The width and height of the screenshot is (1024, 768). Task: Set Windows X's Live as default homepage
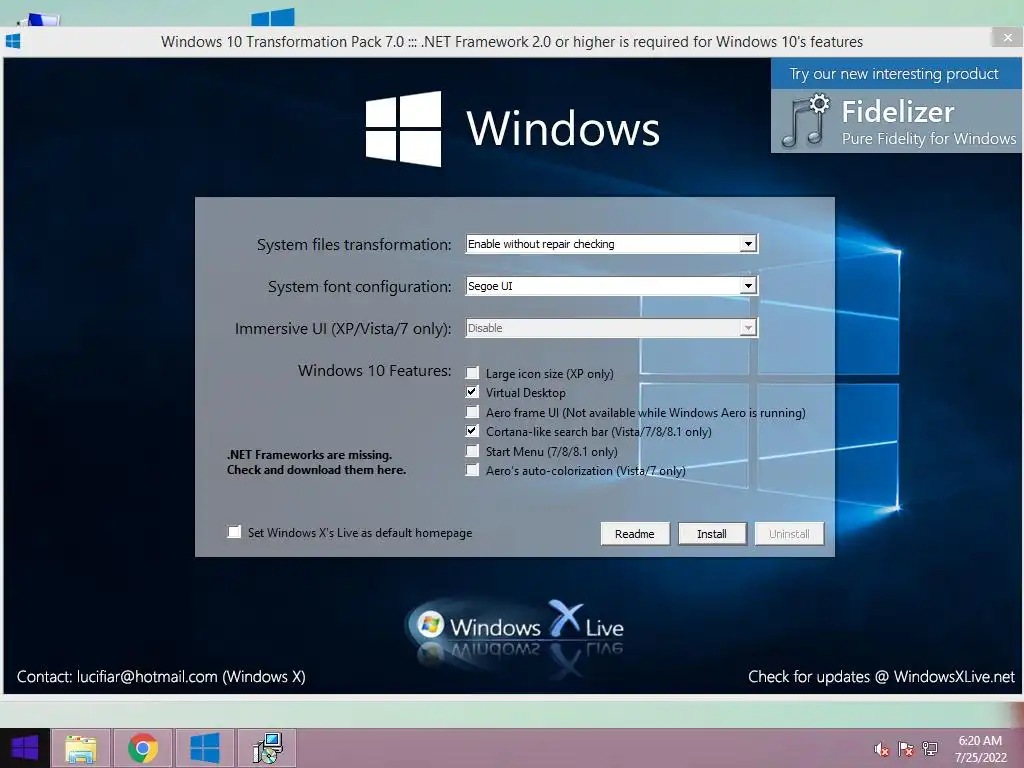tap(234, 532)
